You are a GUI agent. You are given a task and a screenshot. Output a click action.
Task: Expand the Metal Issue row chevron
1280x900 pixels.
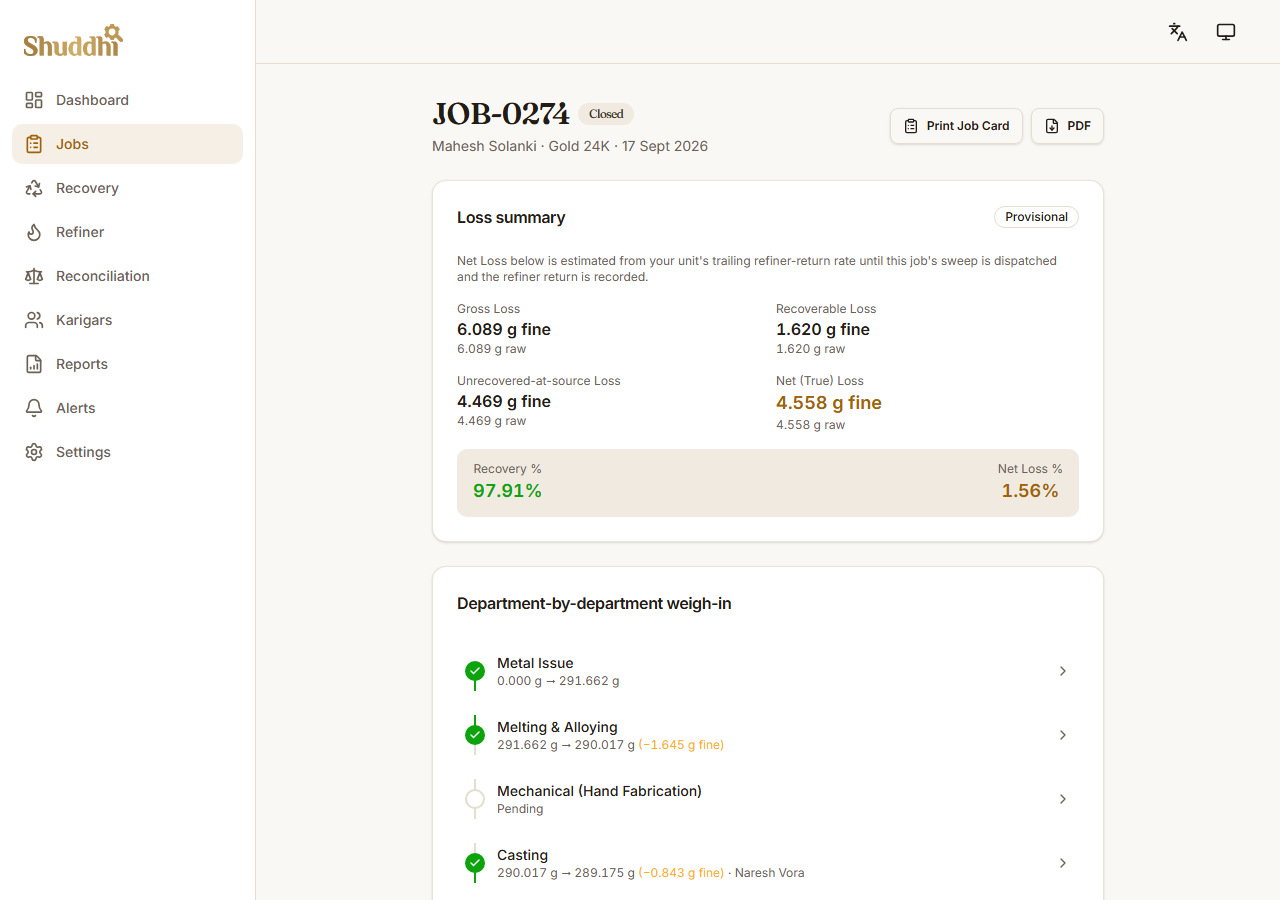pyautogui.click(x=1063, y=671)
